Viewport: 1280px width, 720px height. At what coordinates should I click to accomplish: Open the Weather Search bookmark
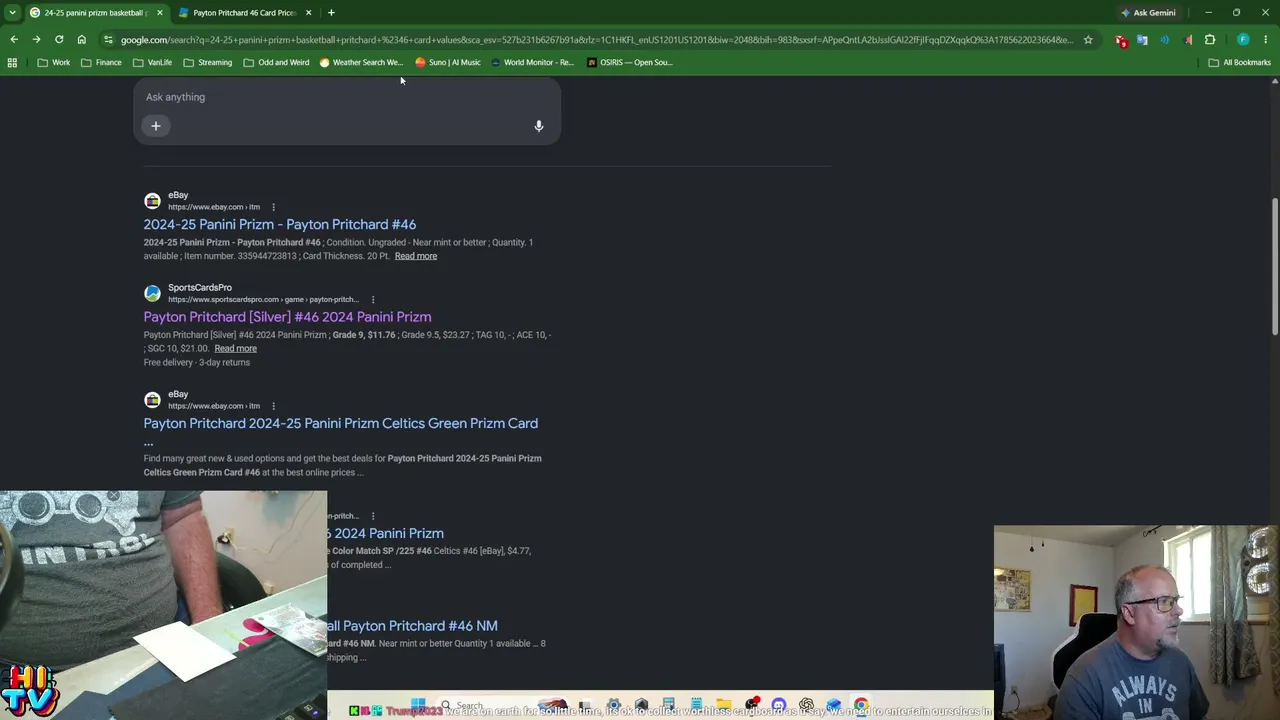point(361,62)
